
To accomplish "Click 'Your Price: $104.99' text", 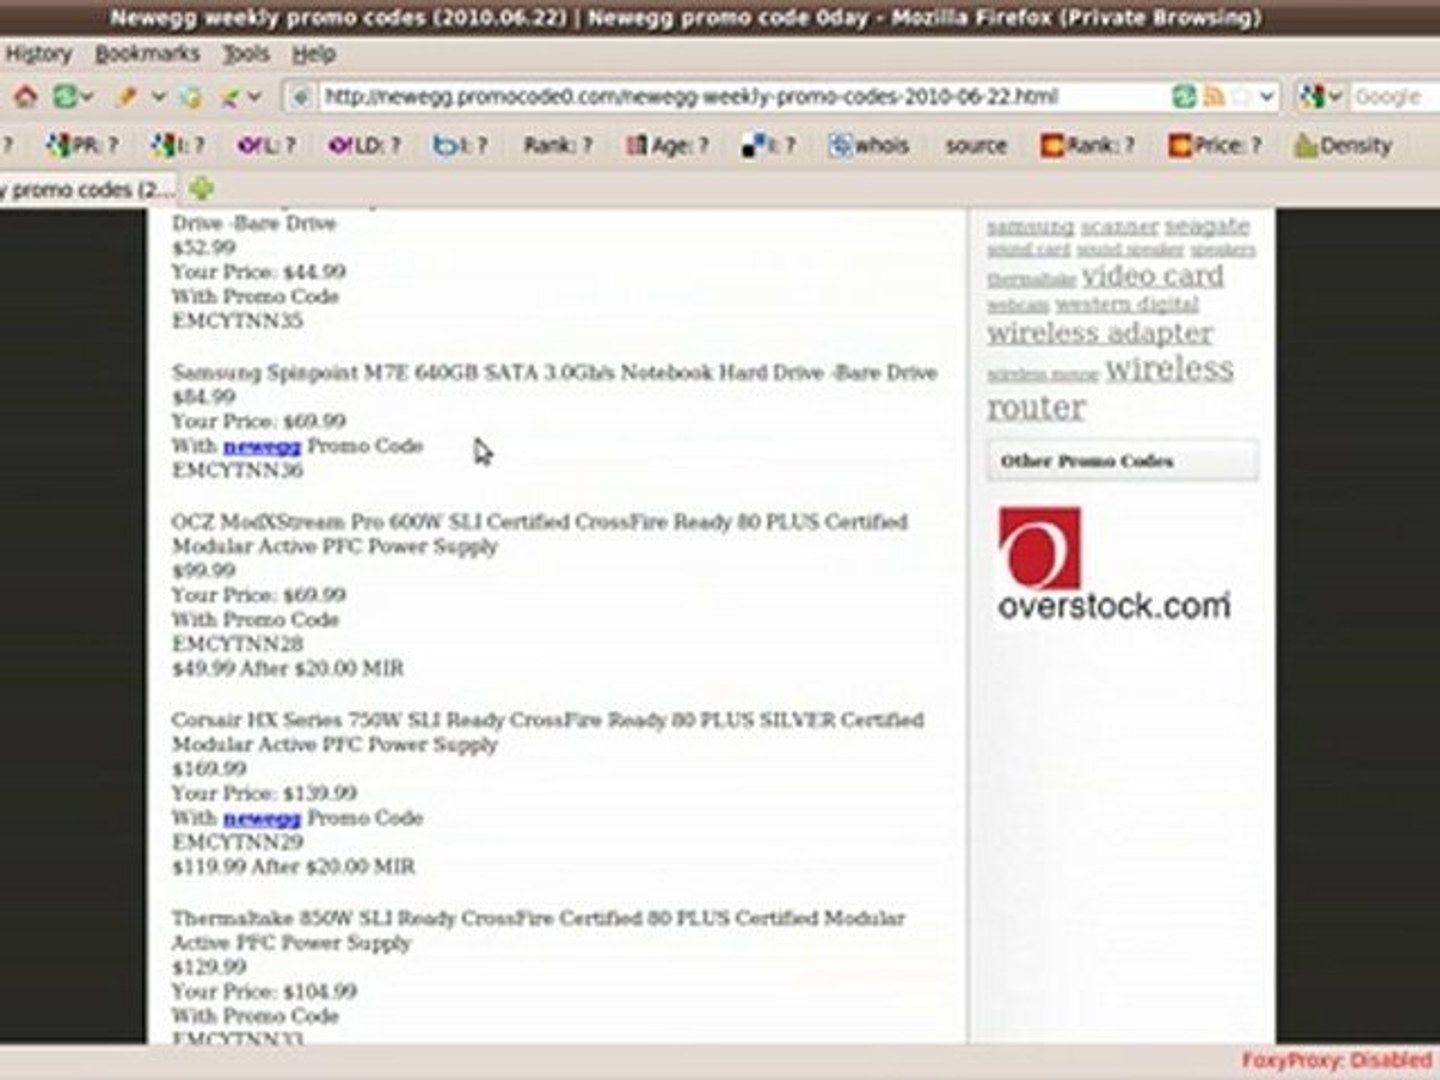I will click(x=264, y=992).
